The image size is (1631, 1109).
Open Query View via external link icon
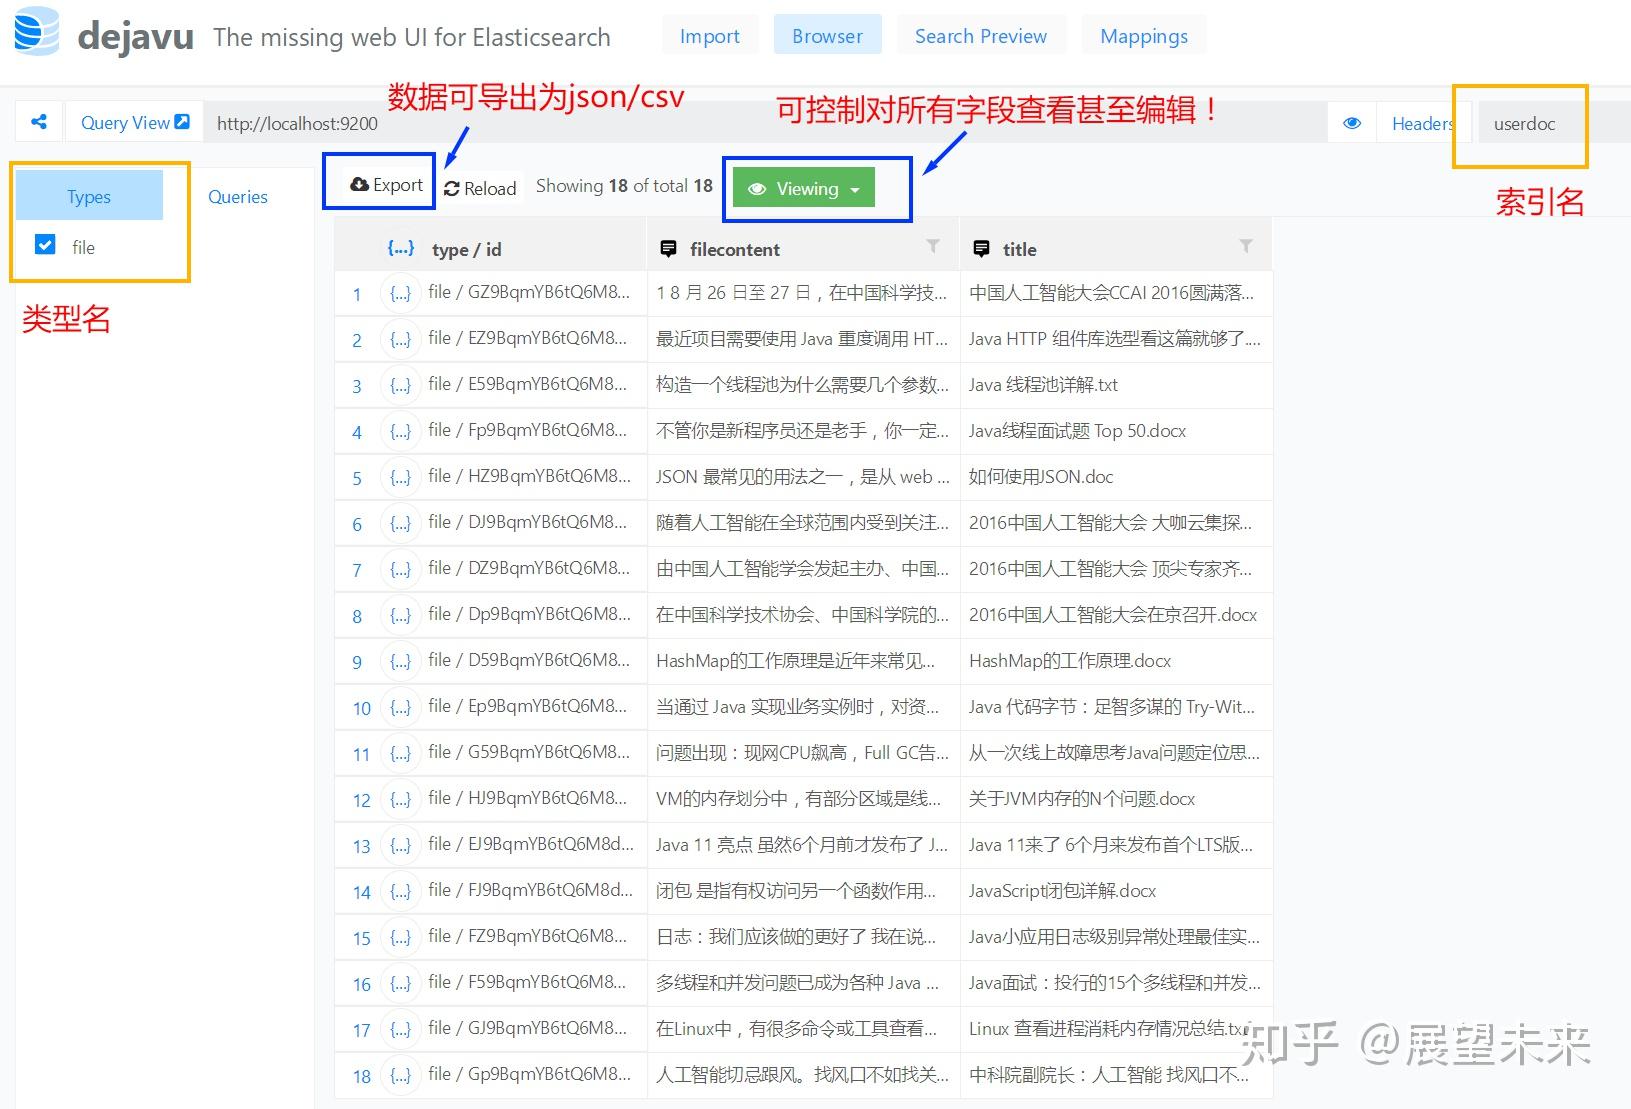pos(181,120)
